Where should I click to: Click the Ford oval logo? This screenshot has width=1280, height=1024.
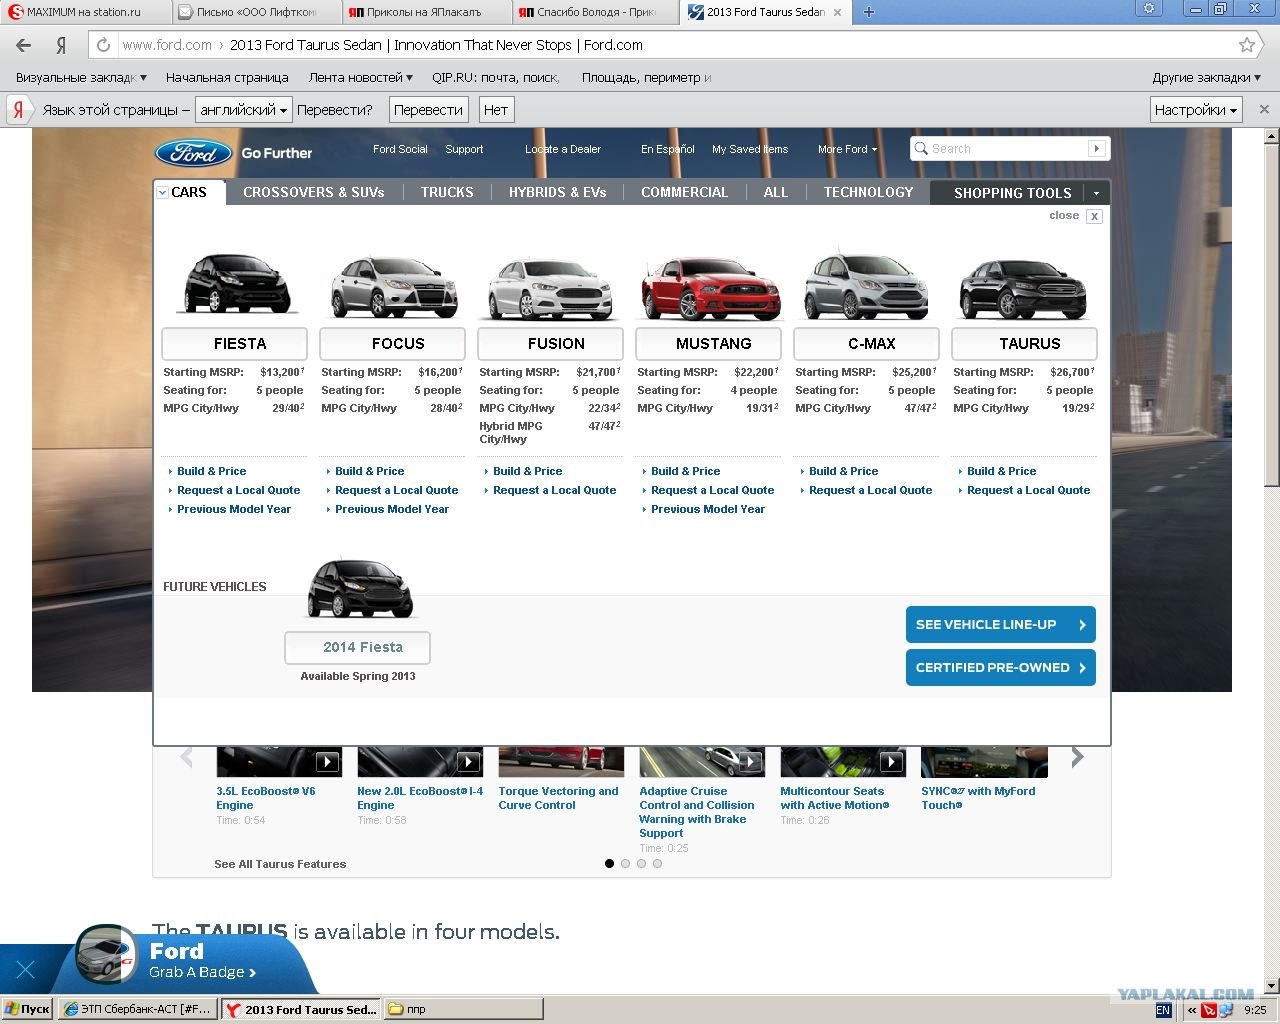click(193, 152)
